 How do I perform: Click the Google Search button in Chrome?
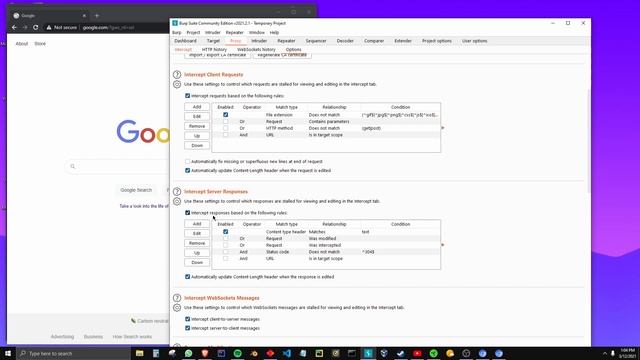point(136,190)
